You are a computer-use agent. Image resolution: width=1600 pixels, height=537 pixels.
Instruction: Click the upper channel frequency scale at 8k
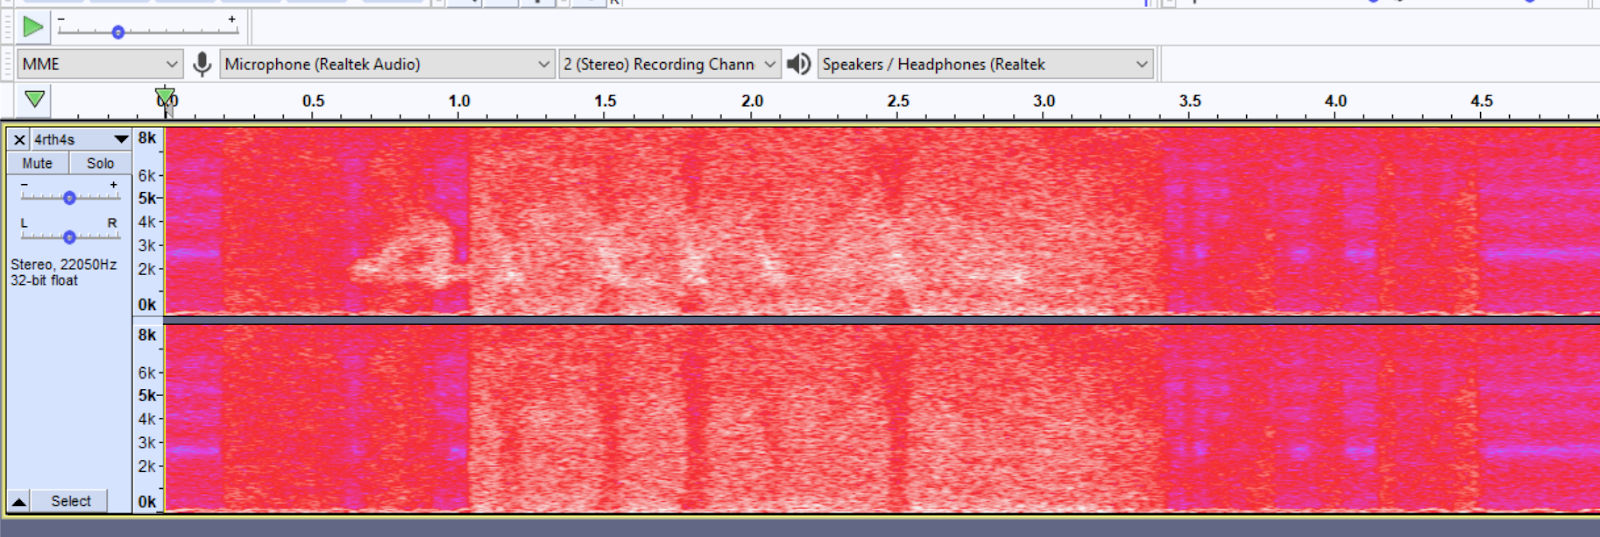click(x=147, y=138)
